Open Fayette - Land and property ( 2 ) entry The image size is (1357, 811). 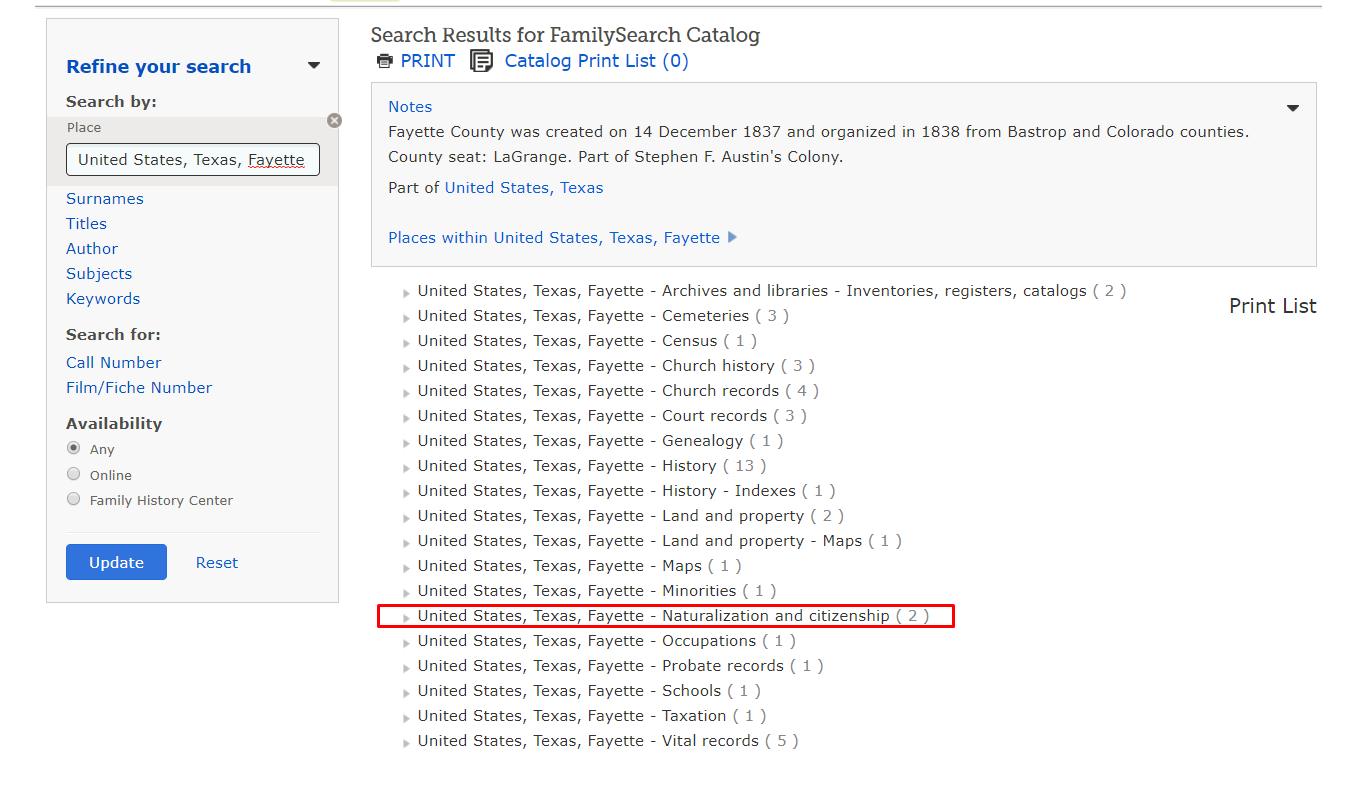point(630,516)
